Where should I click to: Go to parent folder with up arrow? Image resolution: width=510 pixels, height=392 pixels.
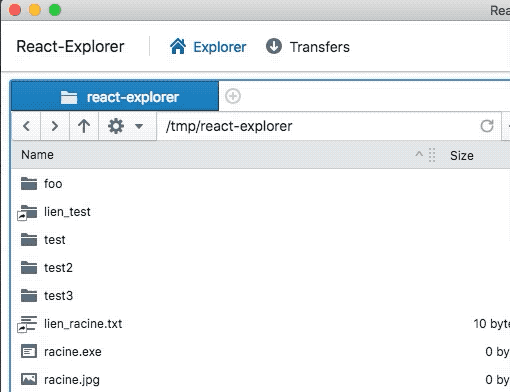coord(84,126)
